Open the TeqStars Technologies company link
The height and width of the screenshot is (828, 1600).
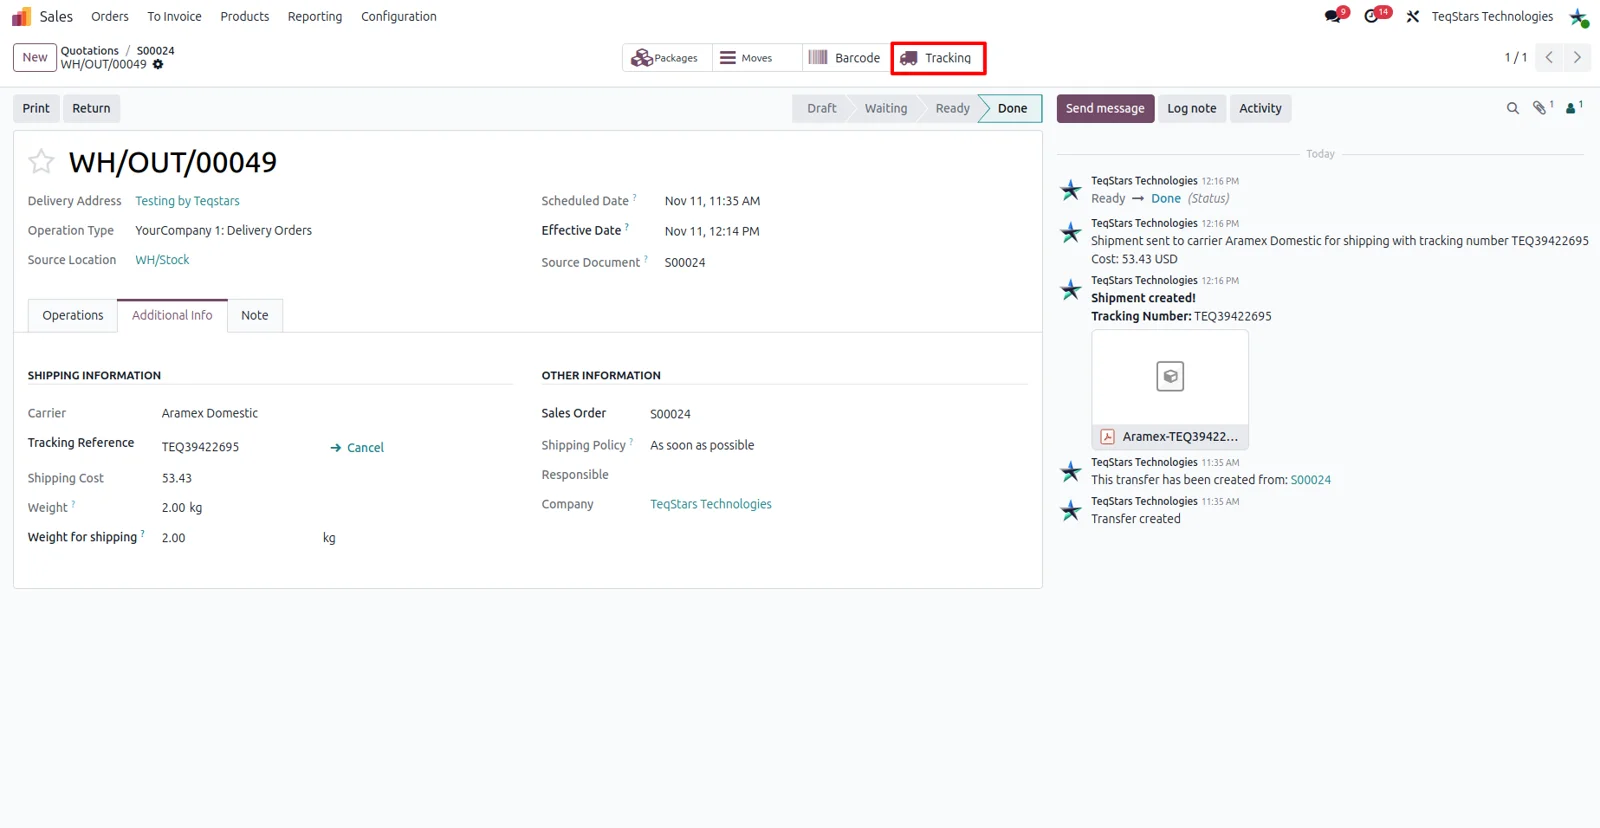[711, 504]
